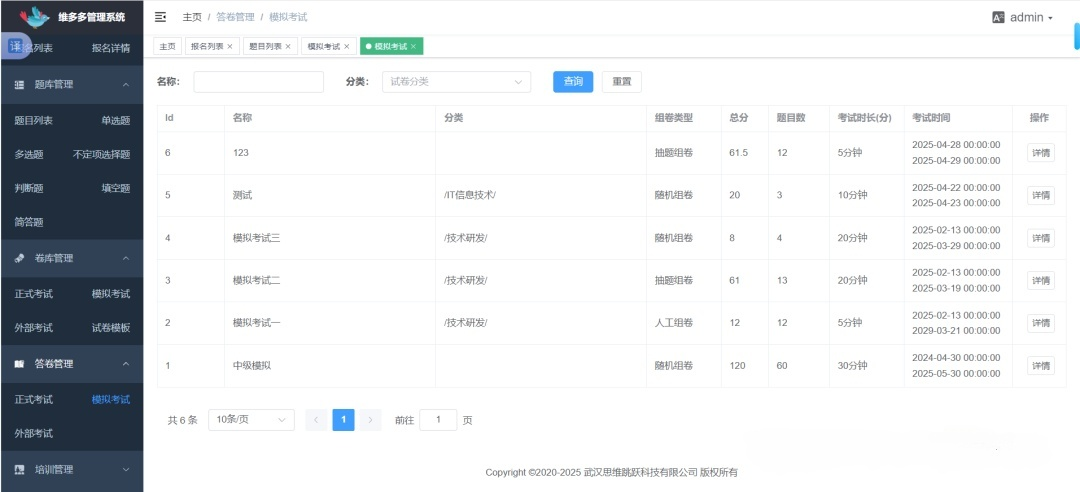The image size is (1080, 492).
Task: Open the 10条/页 page size dropdown
Action: [x=251, y=420]
